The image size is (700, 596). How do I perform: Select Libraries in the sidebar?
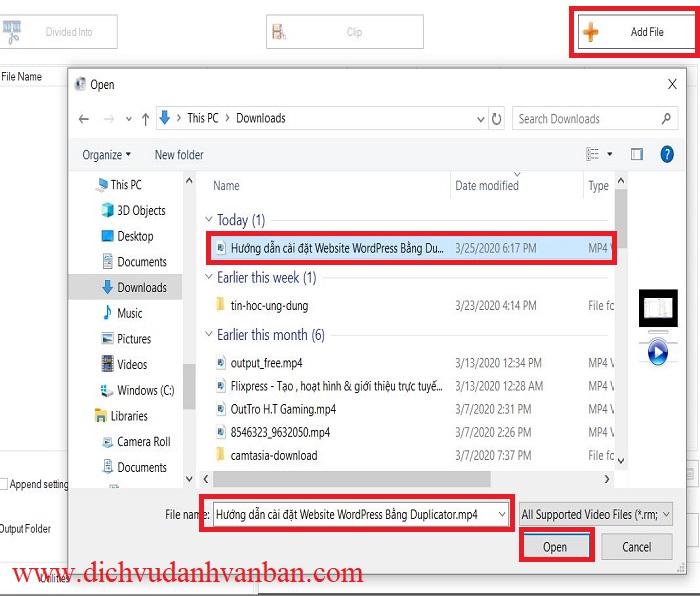coord(129,416)
